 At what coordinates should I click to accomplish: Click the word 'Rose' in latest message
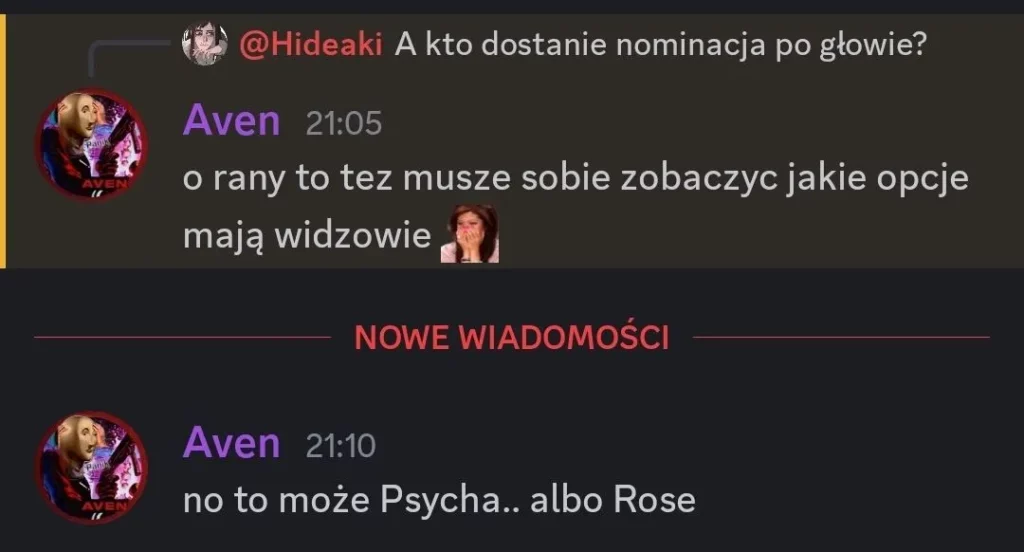654,500
